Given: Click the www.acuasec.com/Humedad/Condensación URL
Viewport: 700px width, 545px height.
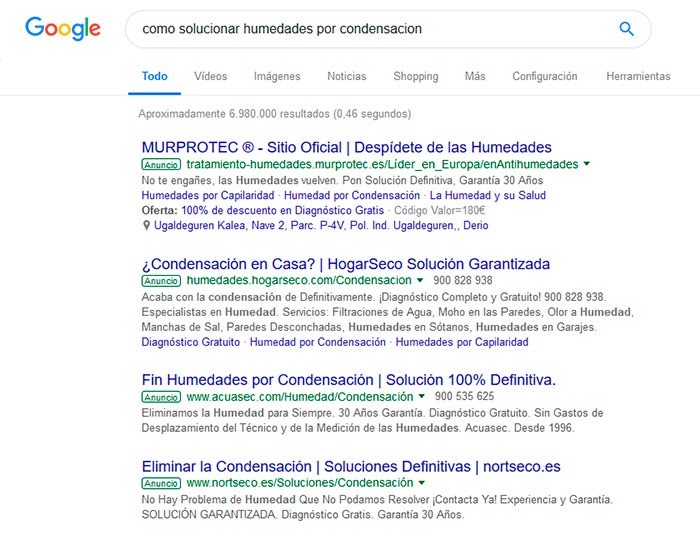Looking at the screenshot, I should click(300, 396).
